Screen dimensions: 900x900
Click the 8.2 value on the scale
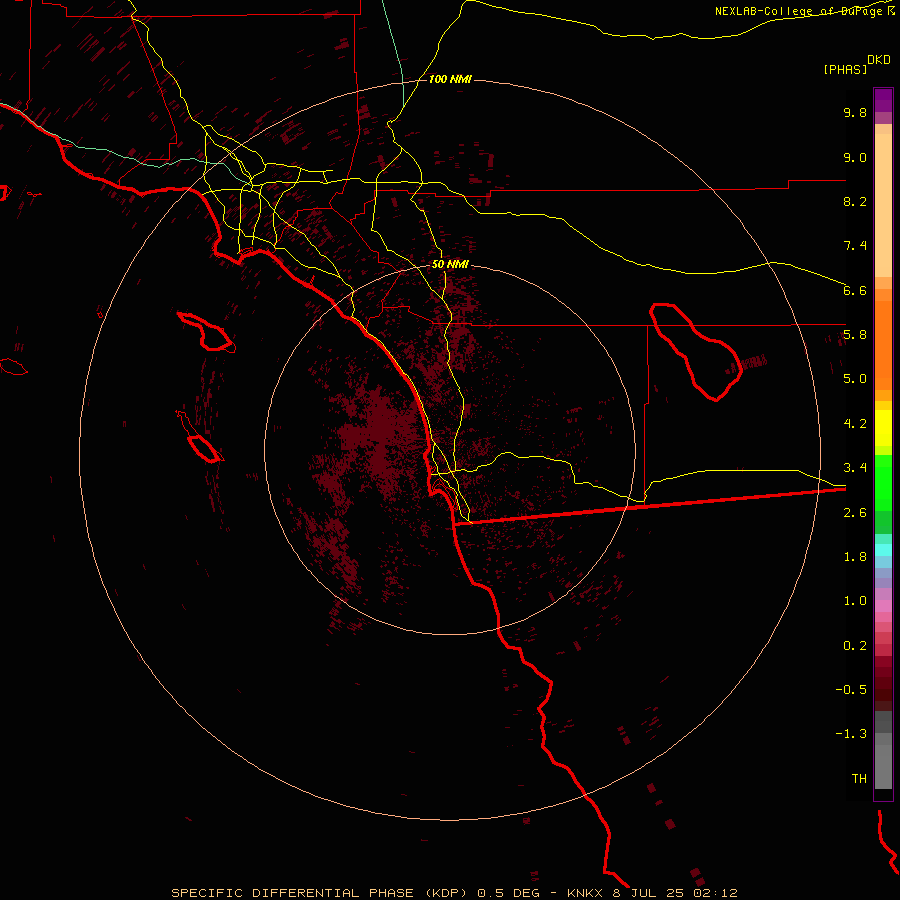point(855,201)
